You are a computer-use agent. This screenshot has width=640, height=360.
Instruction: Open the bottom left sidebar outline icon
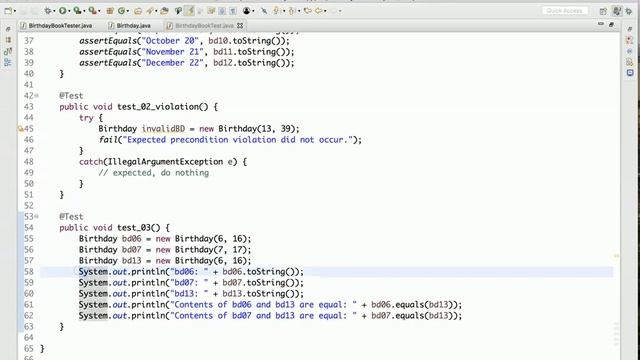(8, 62)
